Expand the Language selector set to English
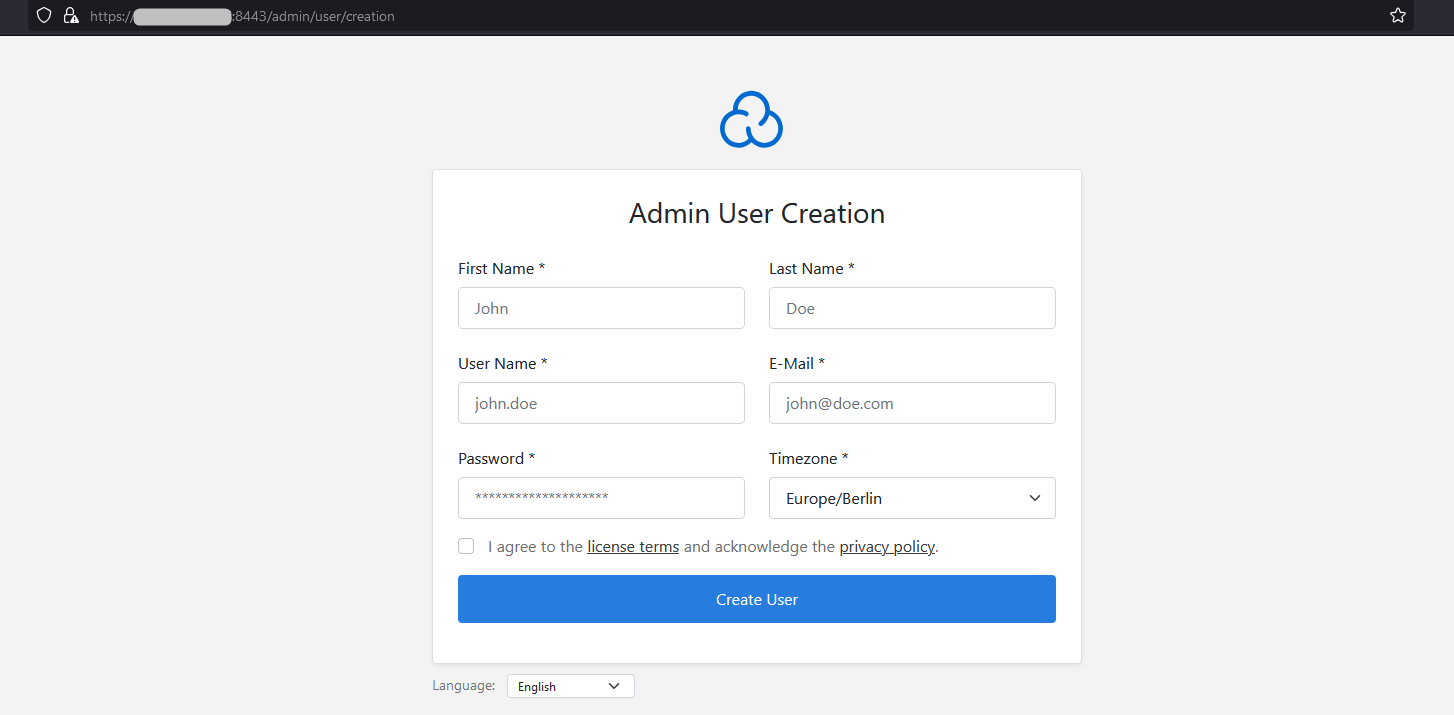This screenshot has width=1454, height=715. point(570,686)
